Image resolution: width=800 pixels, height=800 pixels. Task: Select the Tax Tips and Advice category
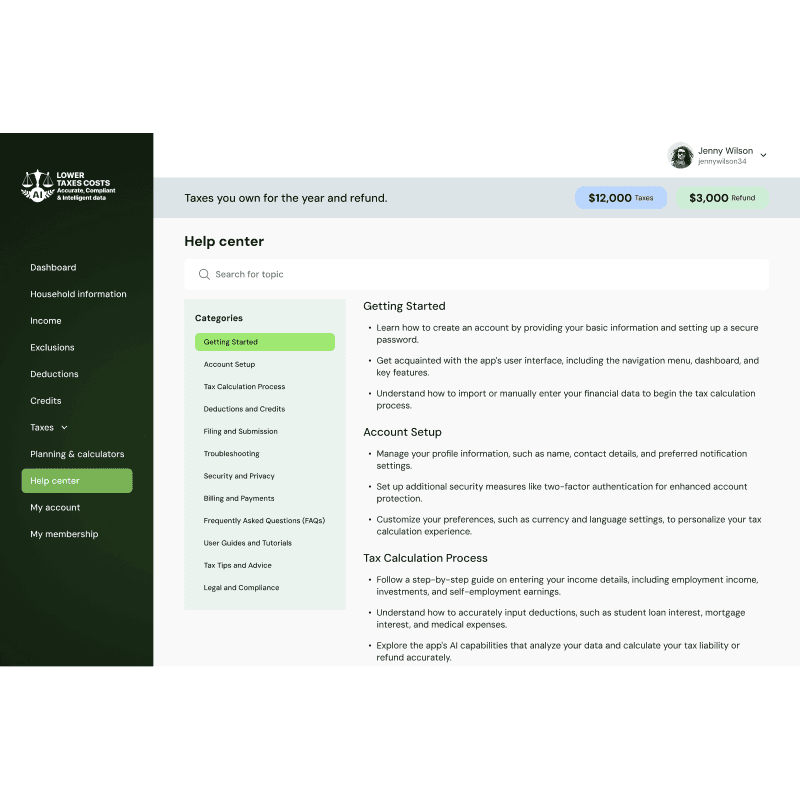pyautogui.click(x=238, y=565)
